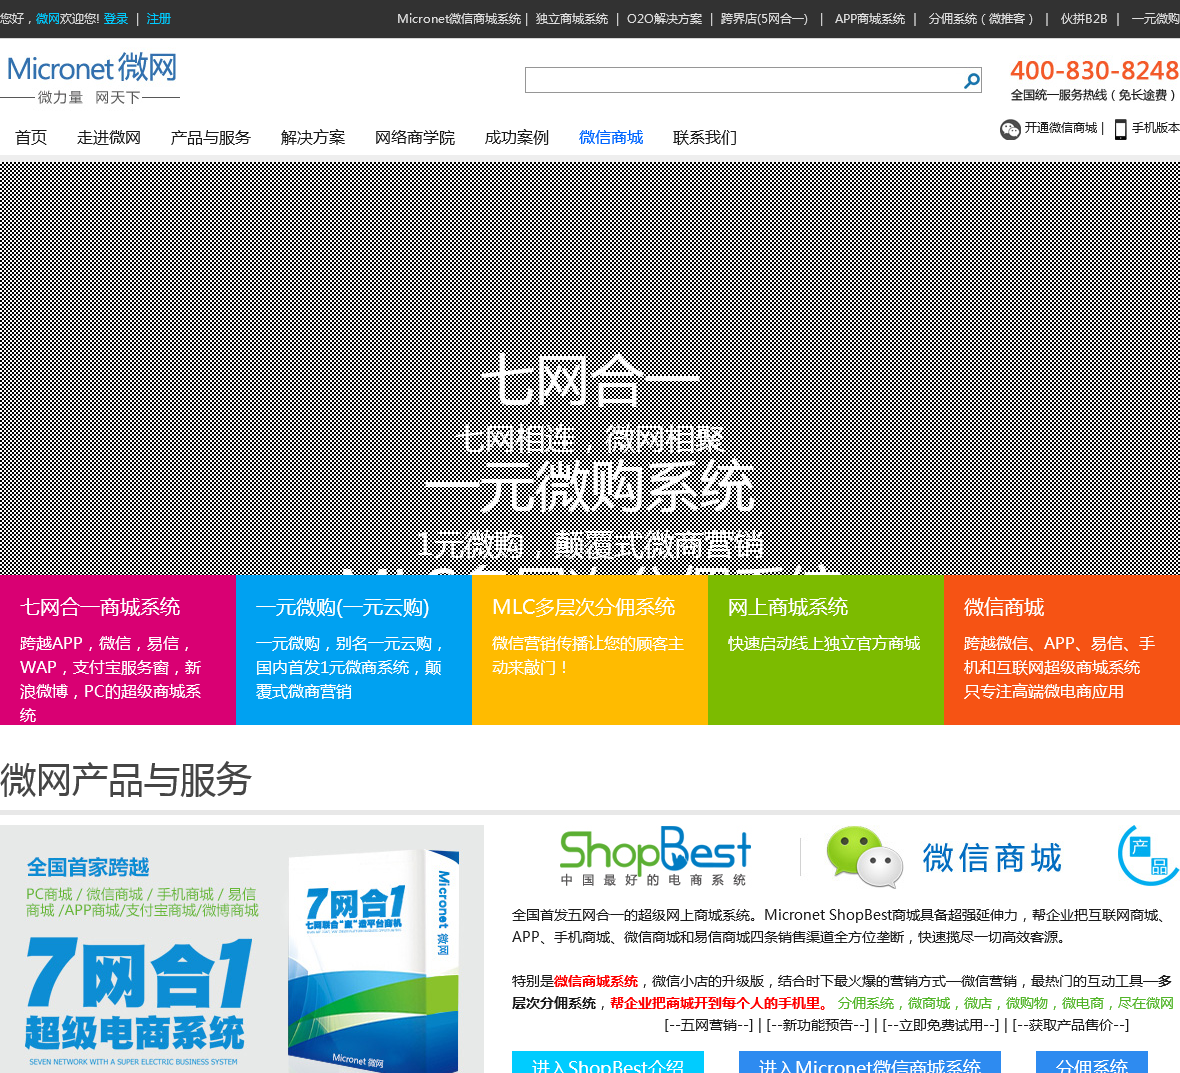Open the 成功案例 menu
1180x1073 pixels.
516,137
